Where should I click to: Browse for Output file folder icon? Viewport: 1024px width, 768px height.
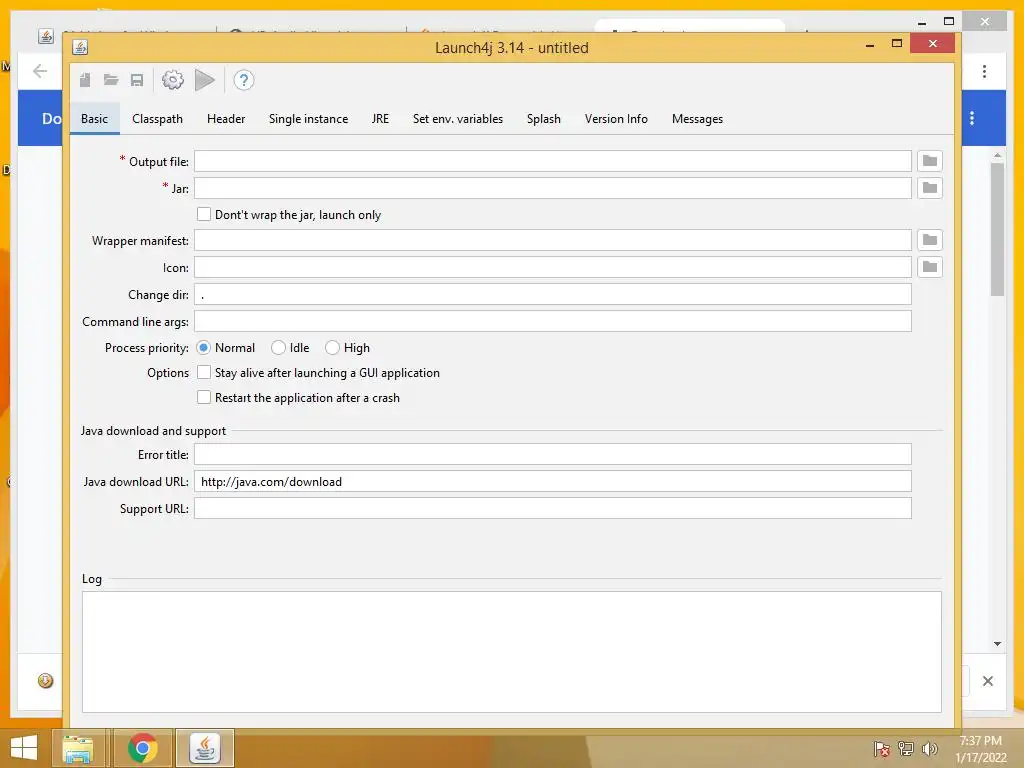coord(929,161)
